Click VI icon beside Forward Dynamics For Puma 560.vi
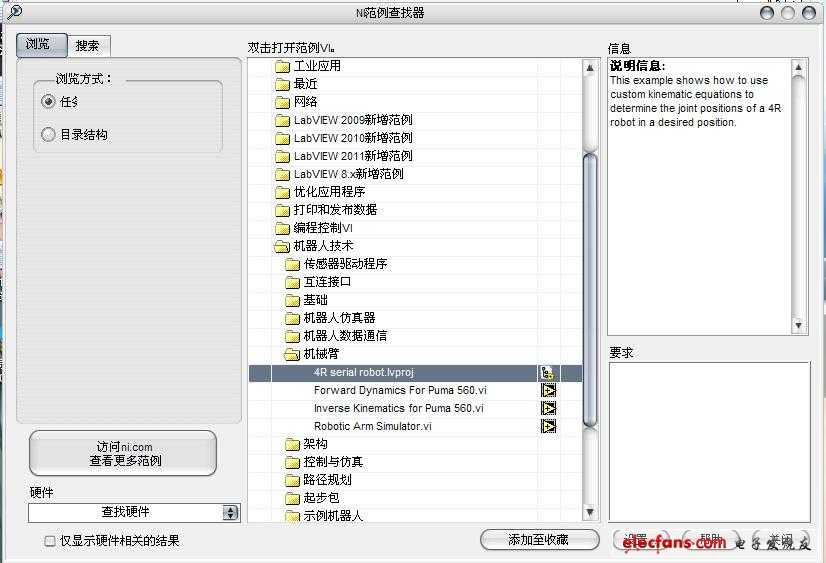The height and width of the screenshot is (563, 826). (548, 391)
